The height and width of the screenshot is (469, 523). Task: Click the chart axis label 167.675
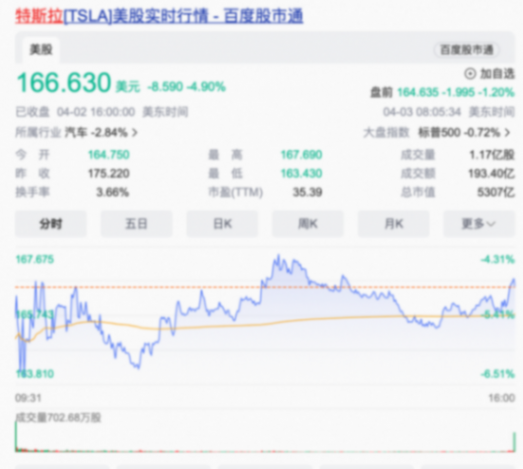[35, 259]
